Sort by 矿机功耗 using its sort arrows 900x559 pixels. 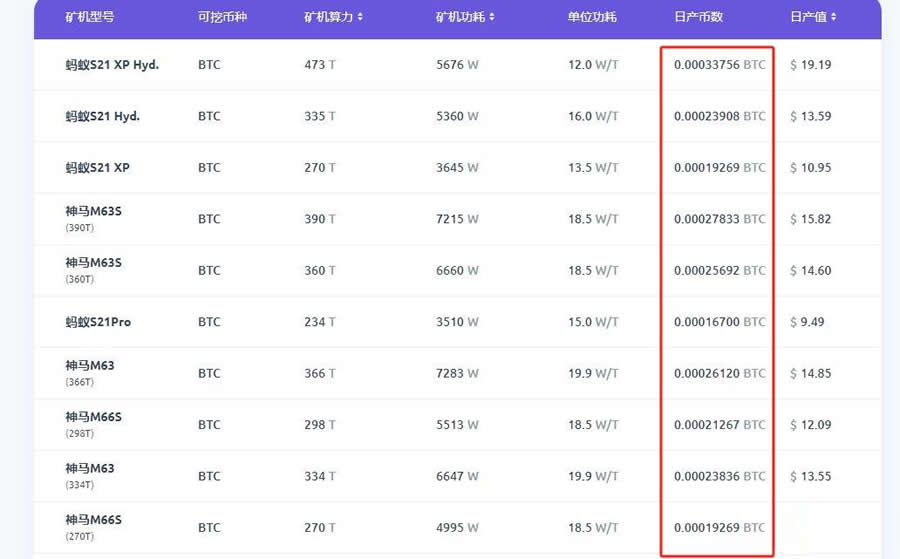click(492, 17)
